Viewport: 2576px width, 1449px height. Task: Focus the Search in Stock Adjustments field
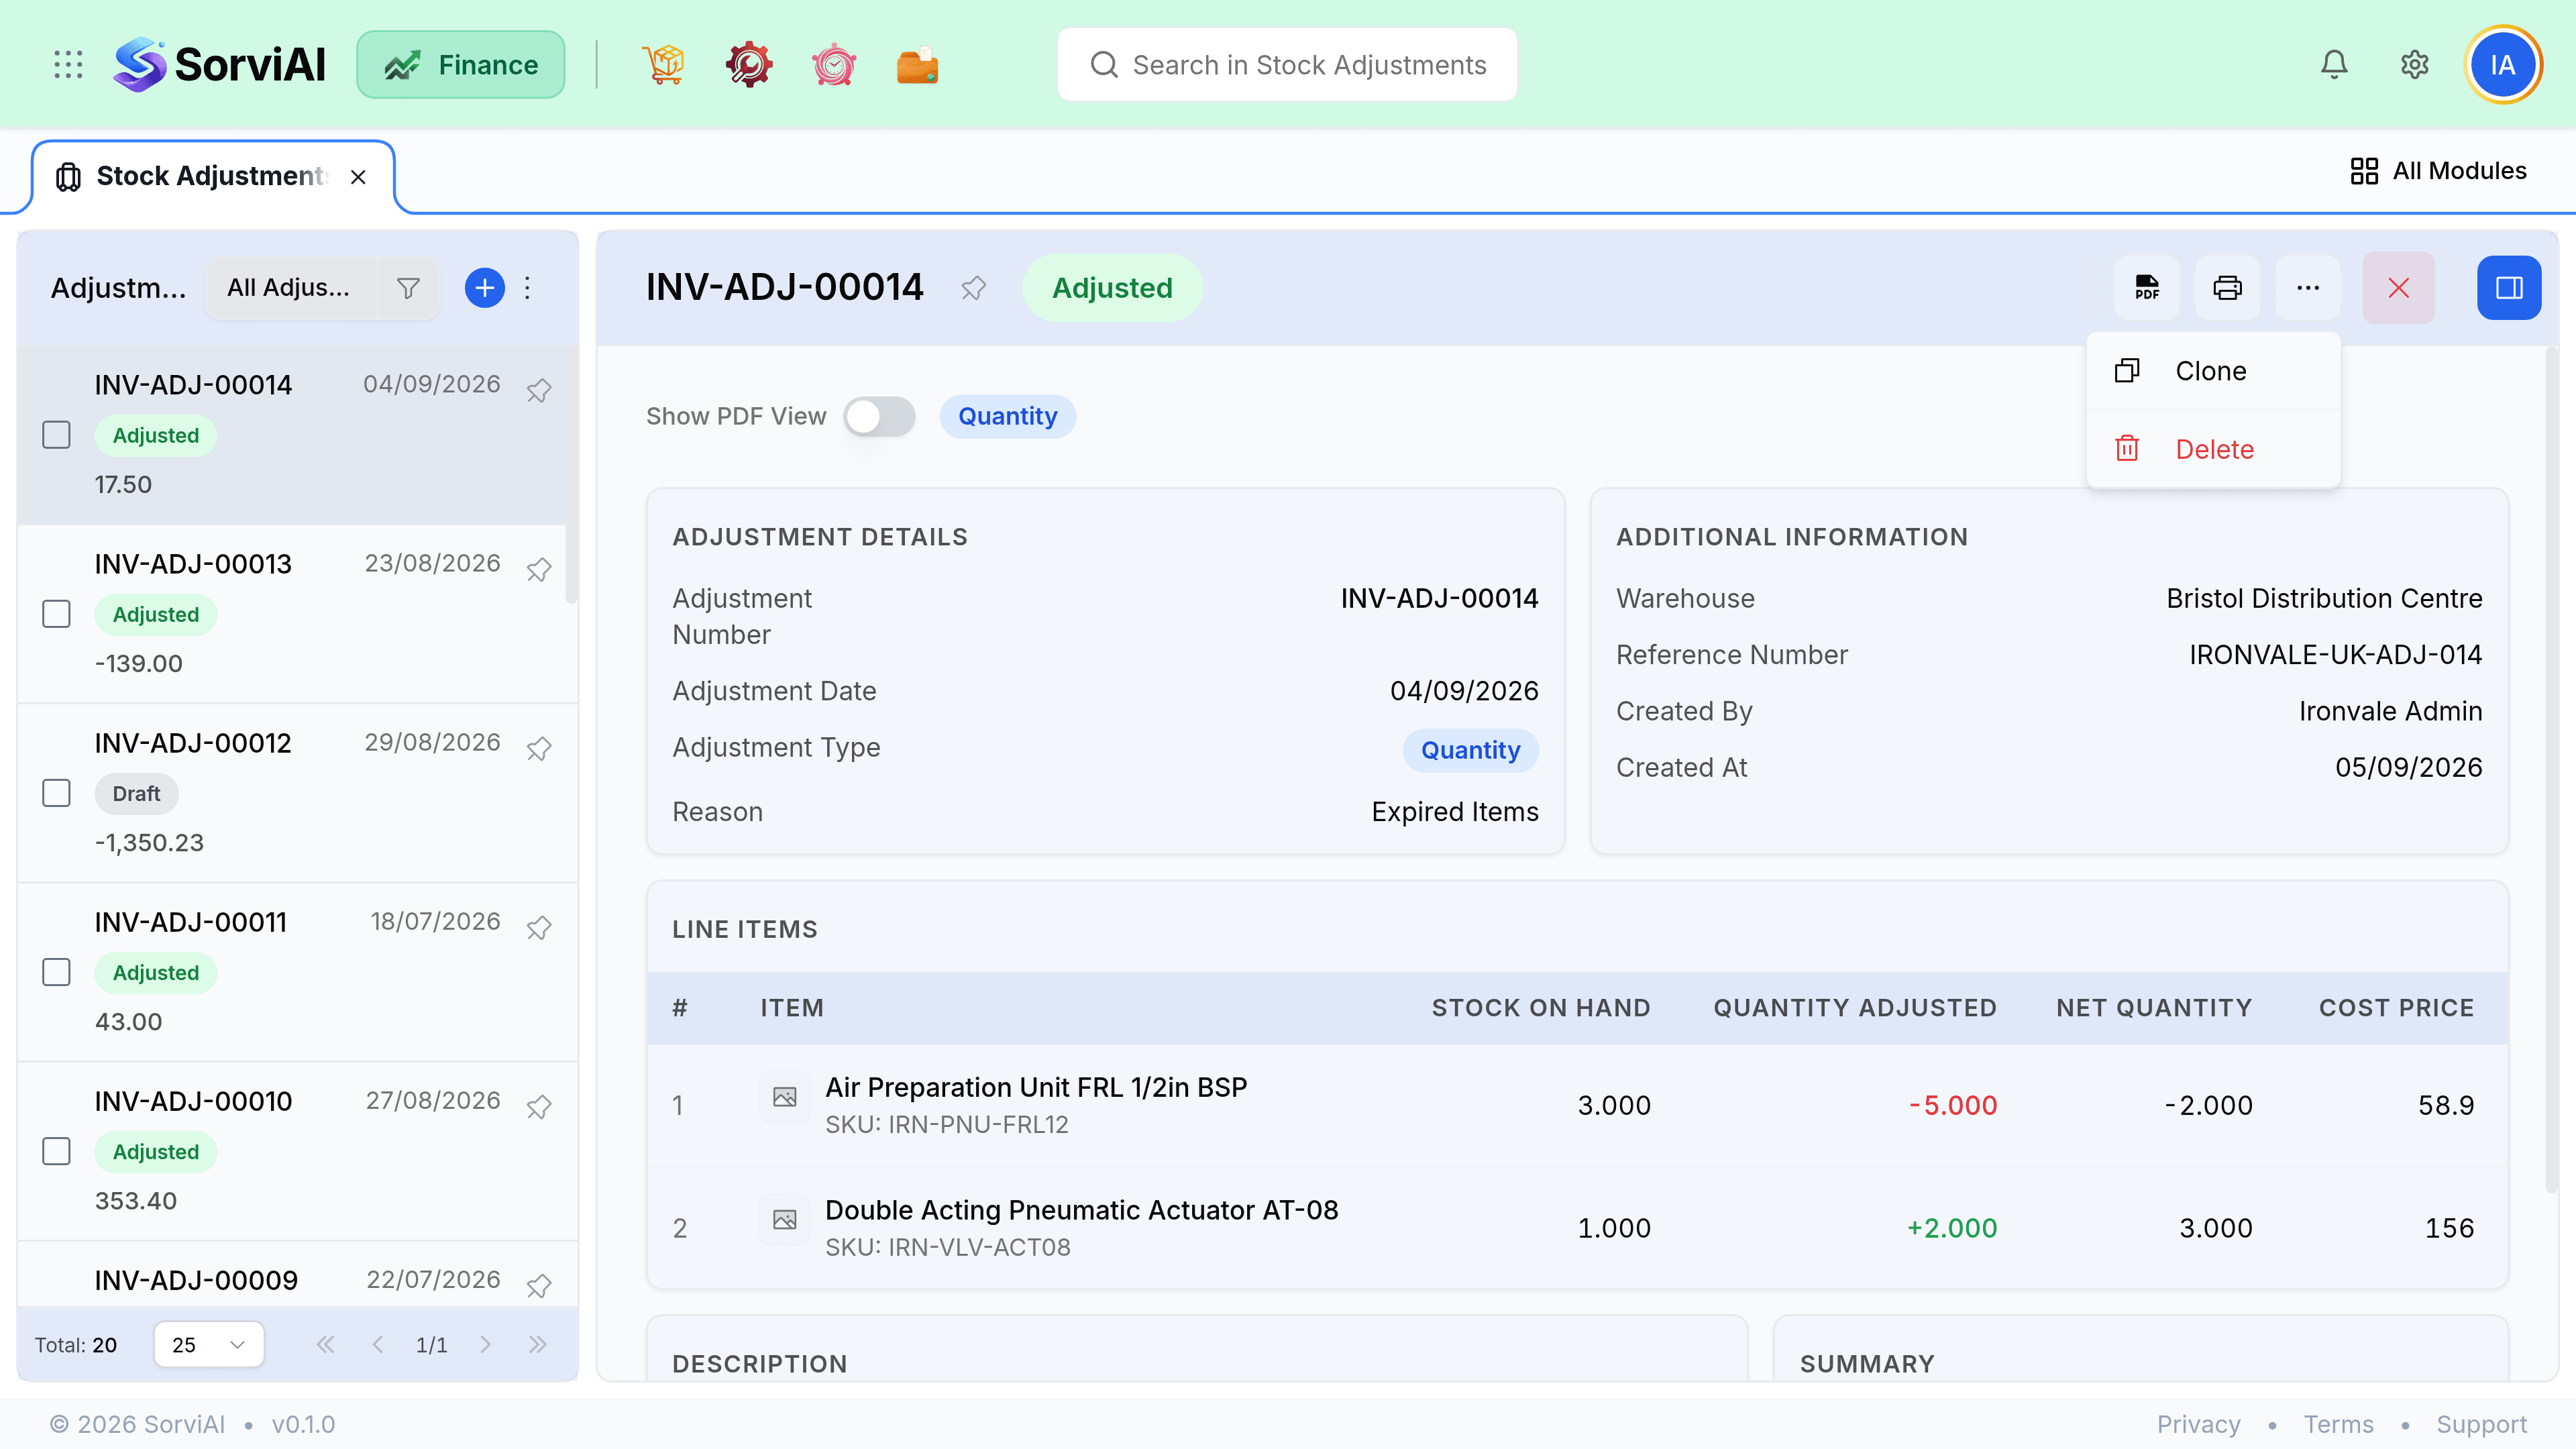(x=1287, y=65)
